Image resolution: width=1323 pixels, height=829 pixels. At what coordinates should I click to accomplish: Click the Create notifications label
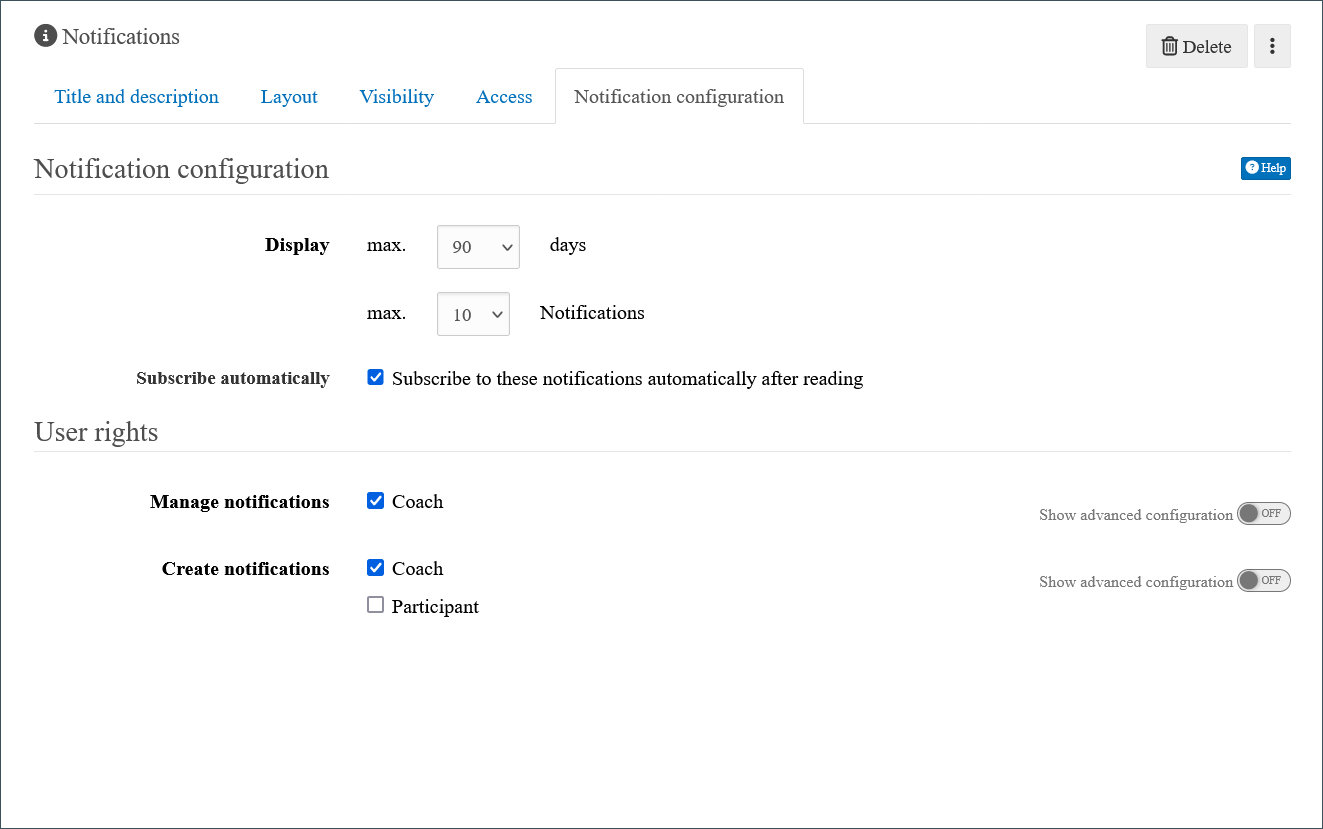click(245, 569)
